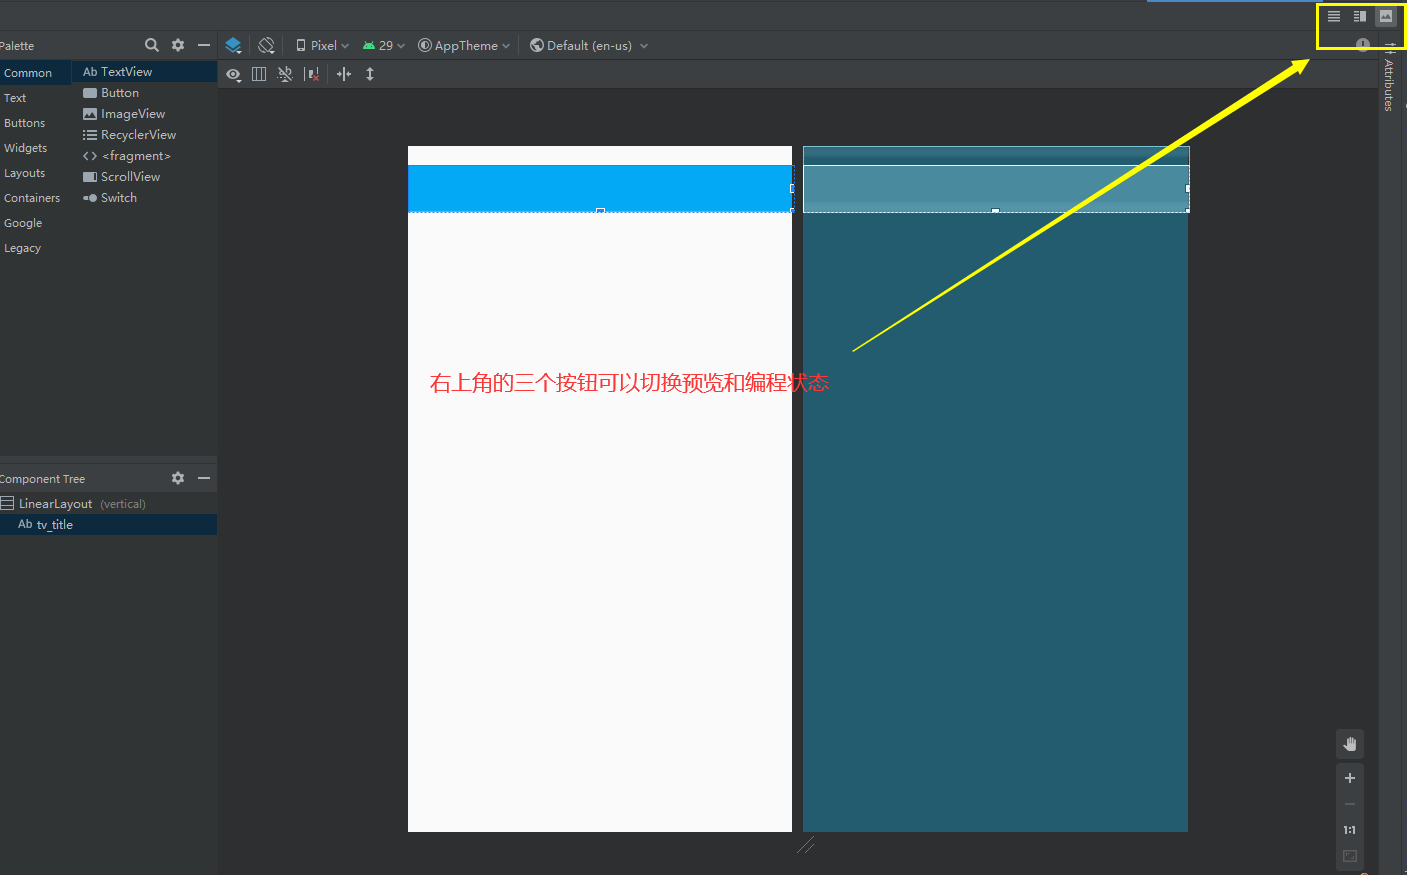Click the orientation rotate icon
Screen dimensions: 1407x875
pos(266,45)
